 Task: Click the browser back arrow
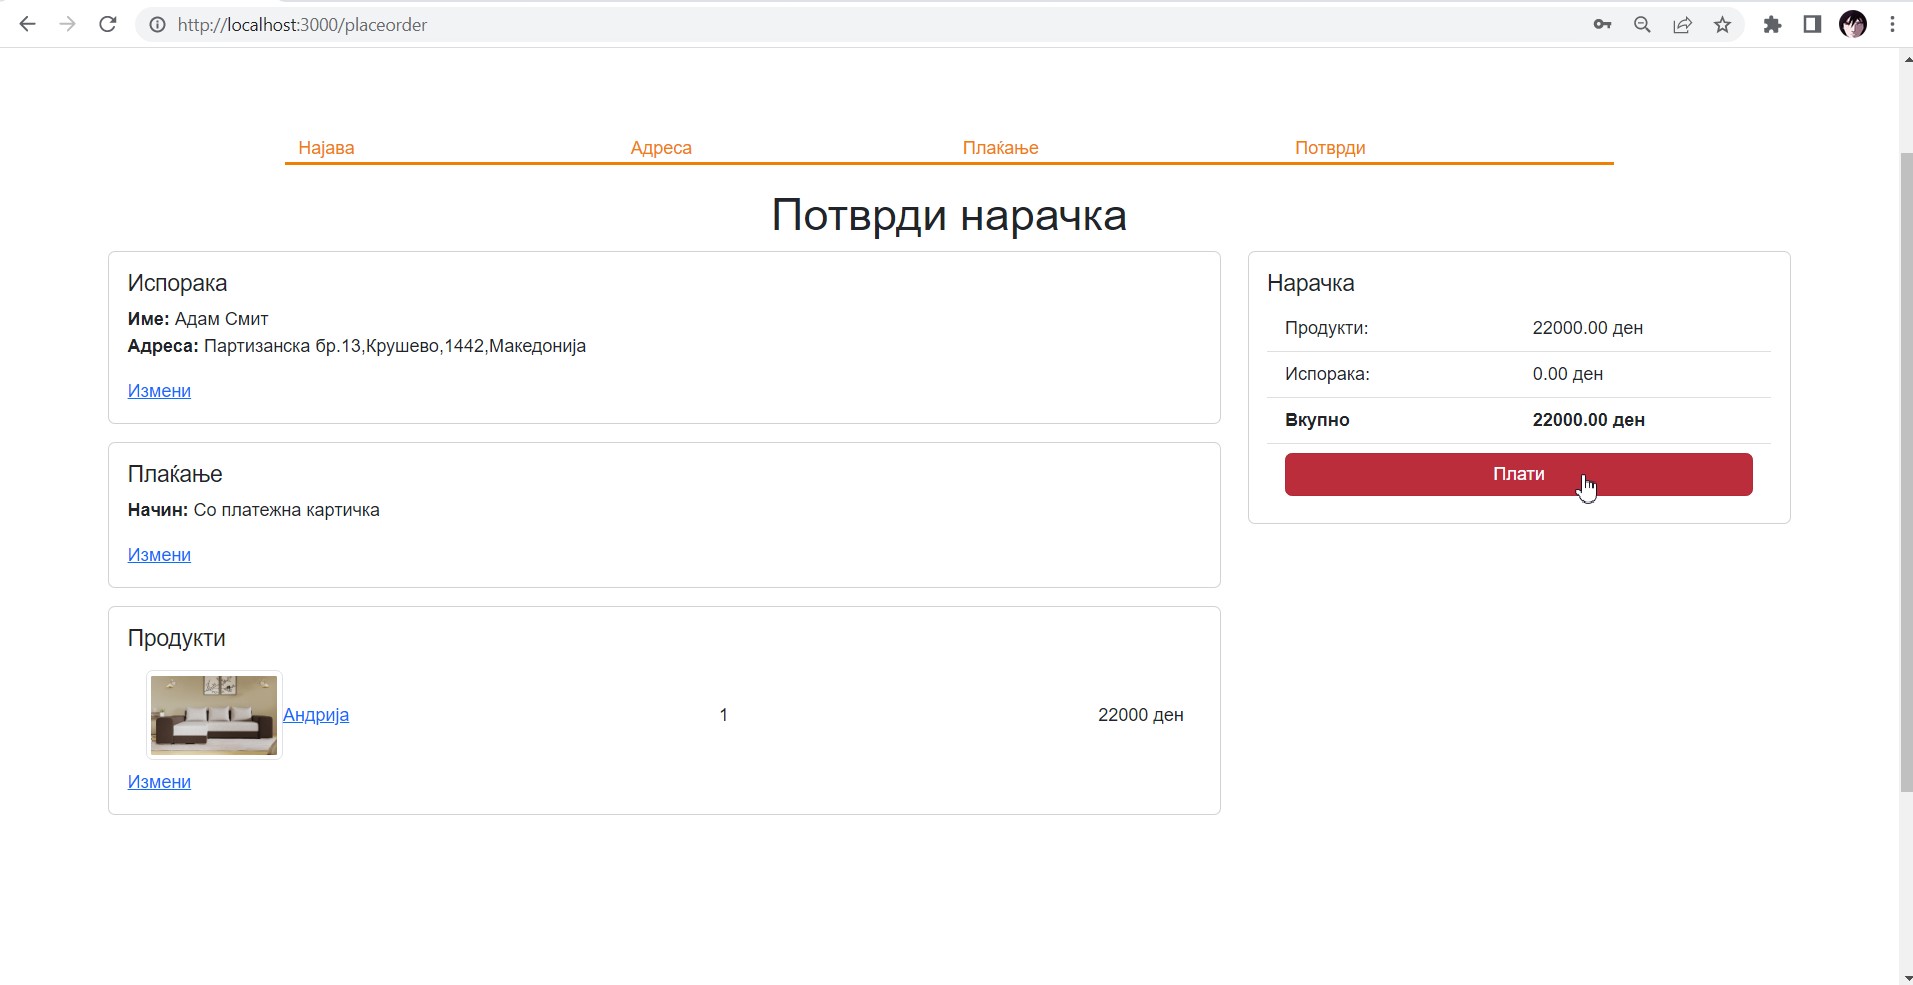point(27,25)
